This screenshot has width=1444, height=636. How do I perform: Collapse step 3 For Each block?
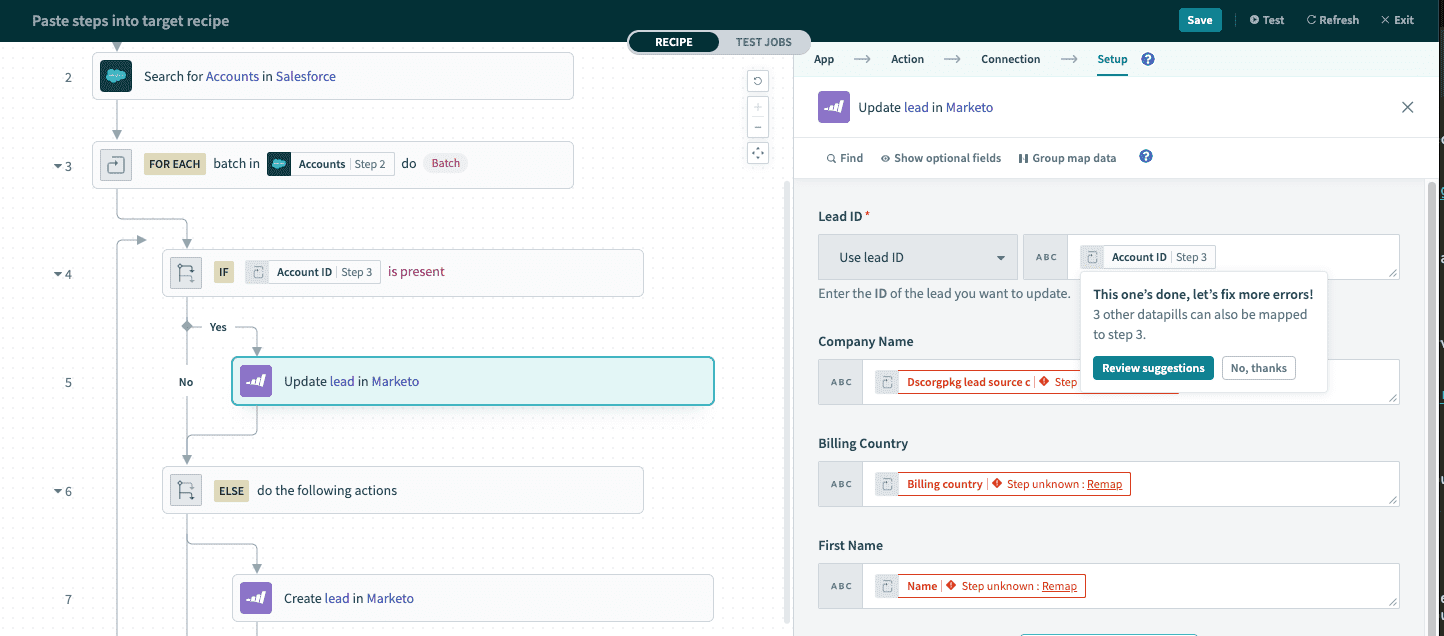(58, 166)
